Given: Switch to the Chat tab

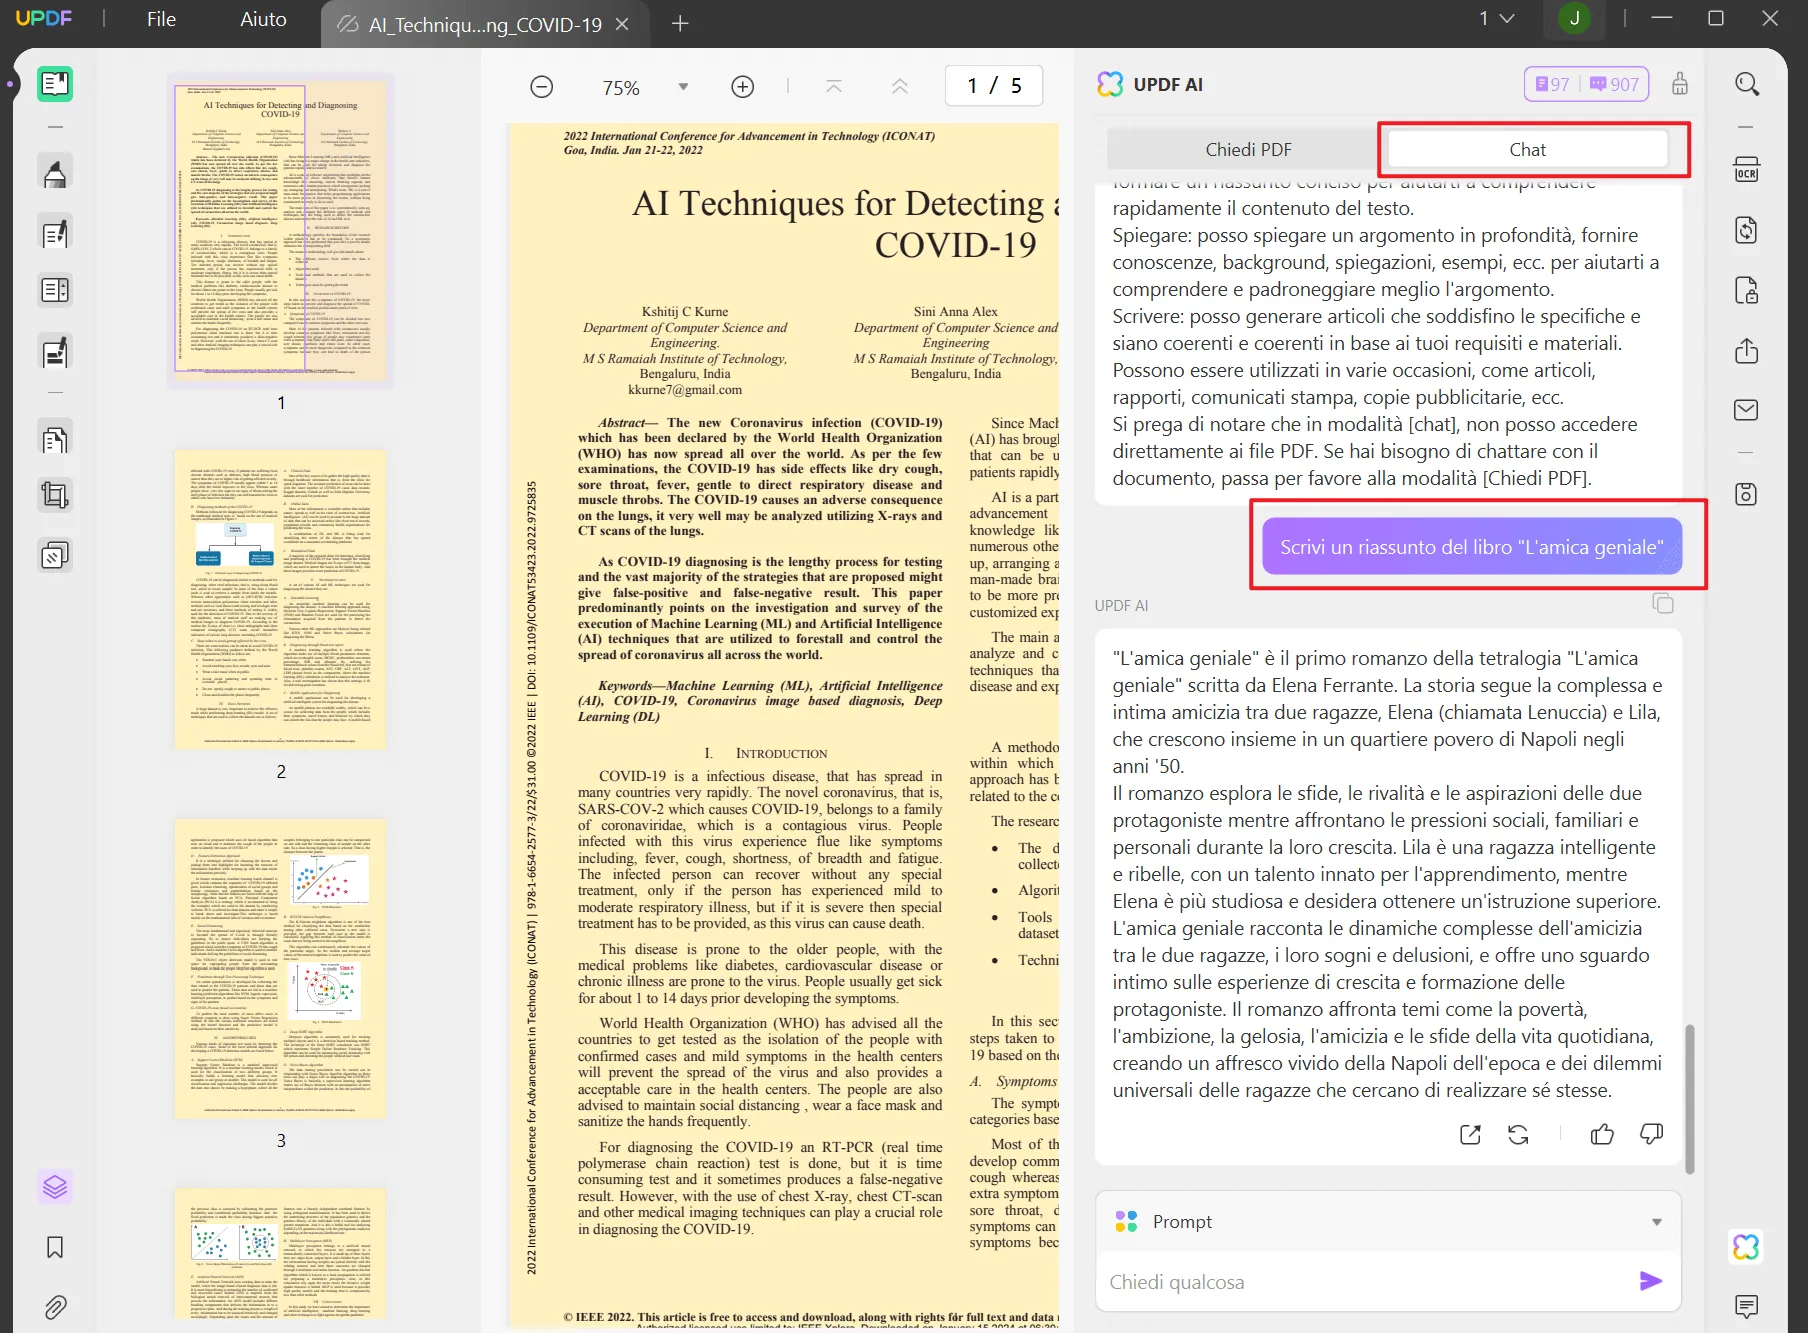Looking at the screenshot, I should click(x=1527, y=149).
